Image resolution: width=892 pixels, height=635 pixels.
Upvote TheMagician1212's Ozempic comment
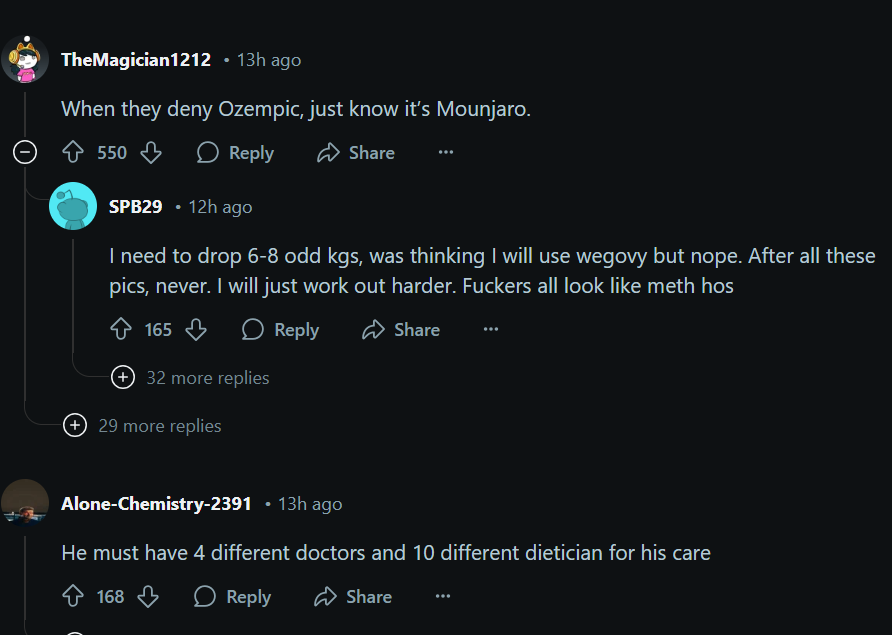(73, 153)
